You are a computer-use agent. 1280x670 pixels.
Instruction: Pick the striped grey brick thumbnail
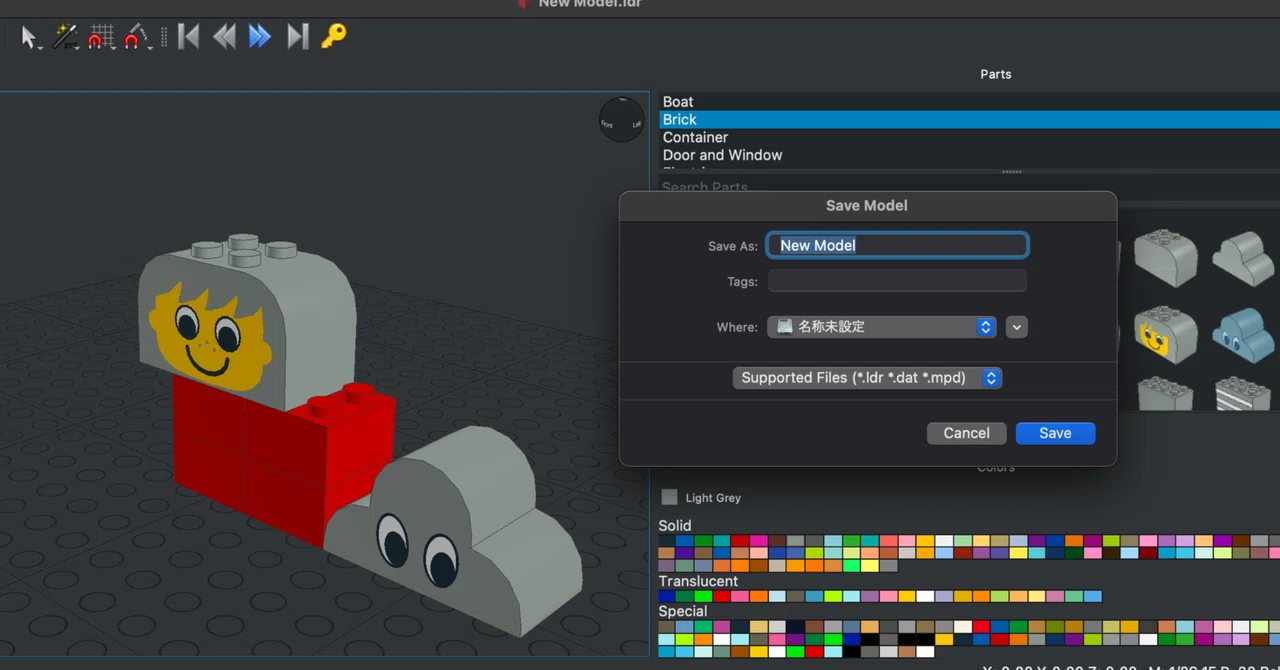pyautogui.click(x=1244, y=393)
